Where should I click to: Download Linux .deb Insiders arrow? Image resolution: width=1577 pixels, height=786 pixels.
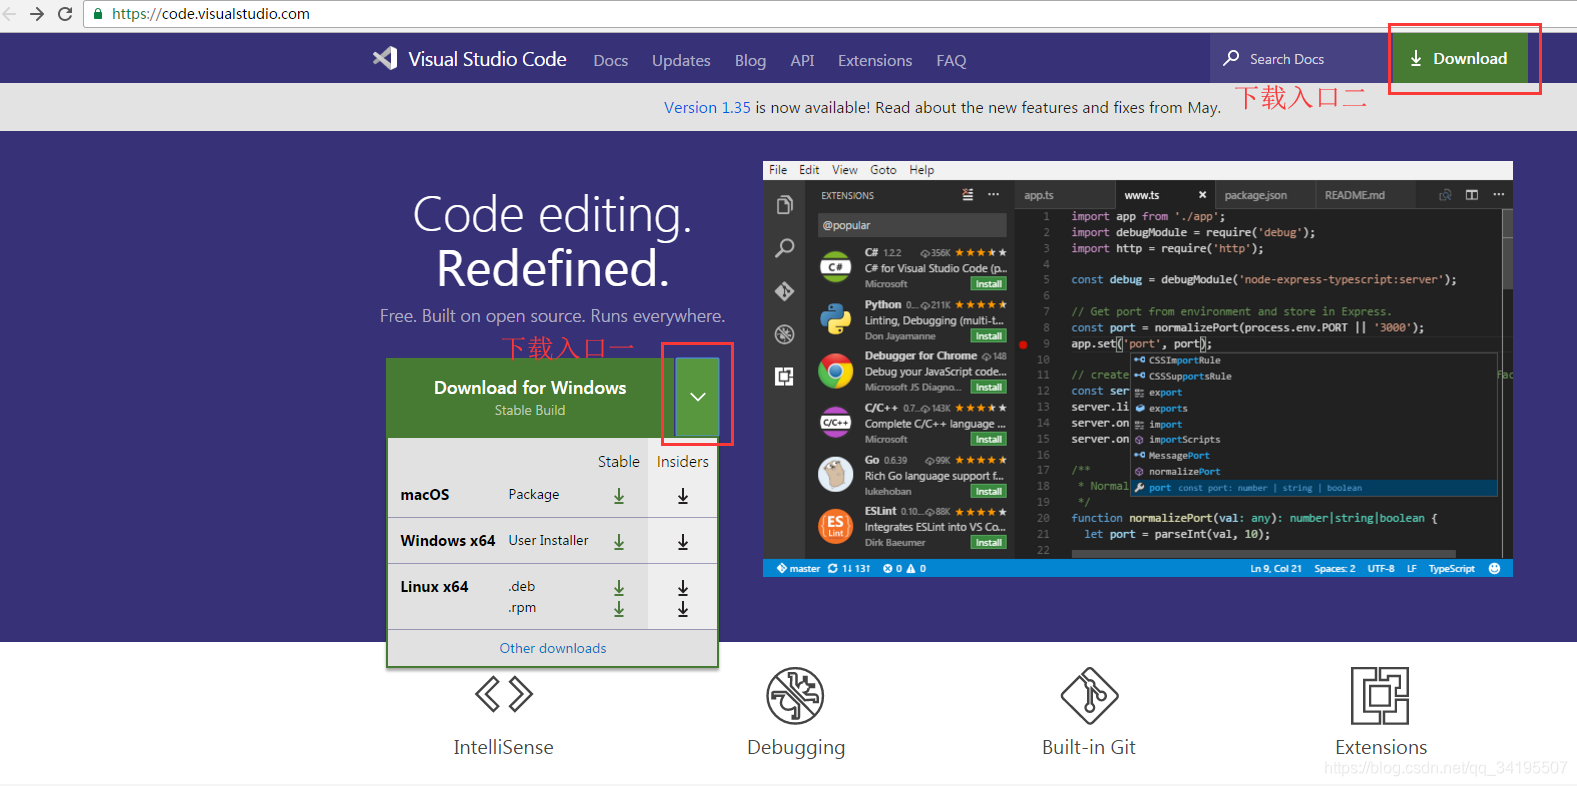tap(683, 588)
